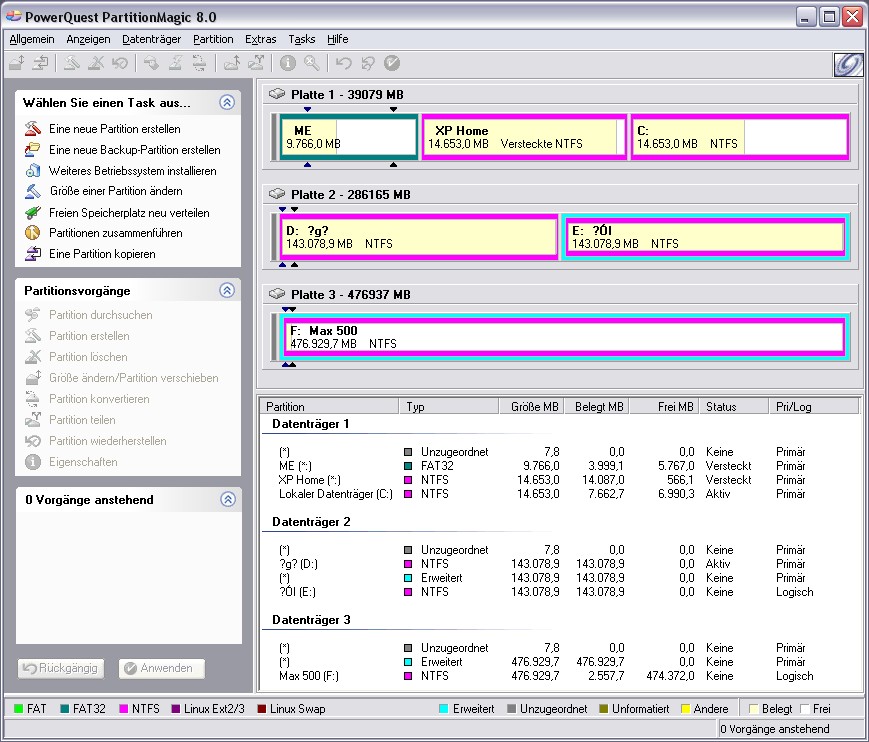
Task: Click the copy partition toolbar icon
Action: point(40,63)
